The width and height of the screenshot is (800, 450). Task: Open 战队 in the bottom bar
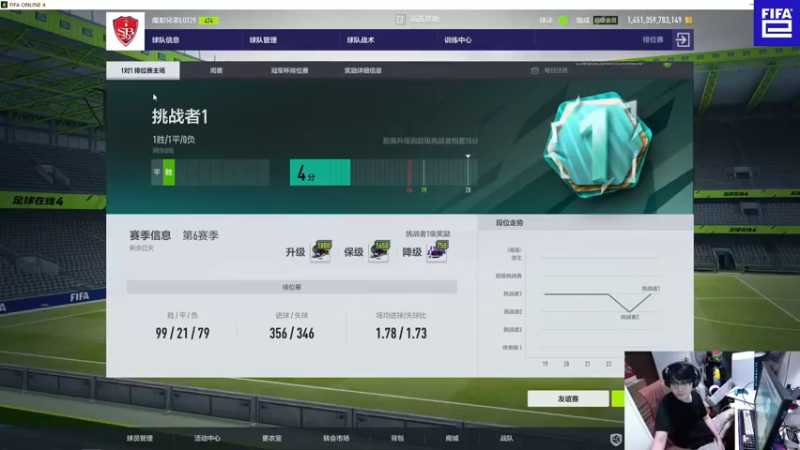coord(506,438)
